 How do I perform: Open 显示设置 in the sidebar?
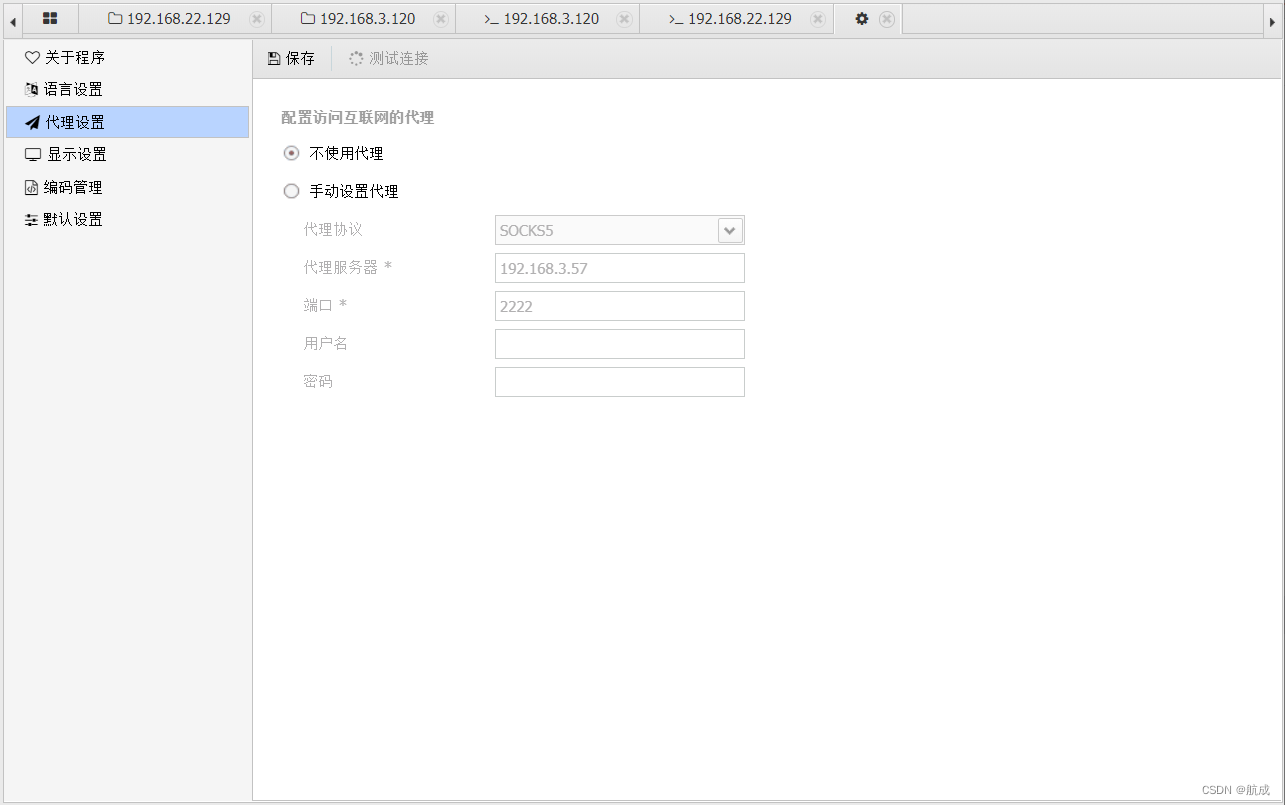pyautogui.click(x=128, y=155)
